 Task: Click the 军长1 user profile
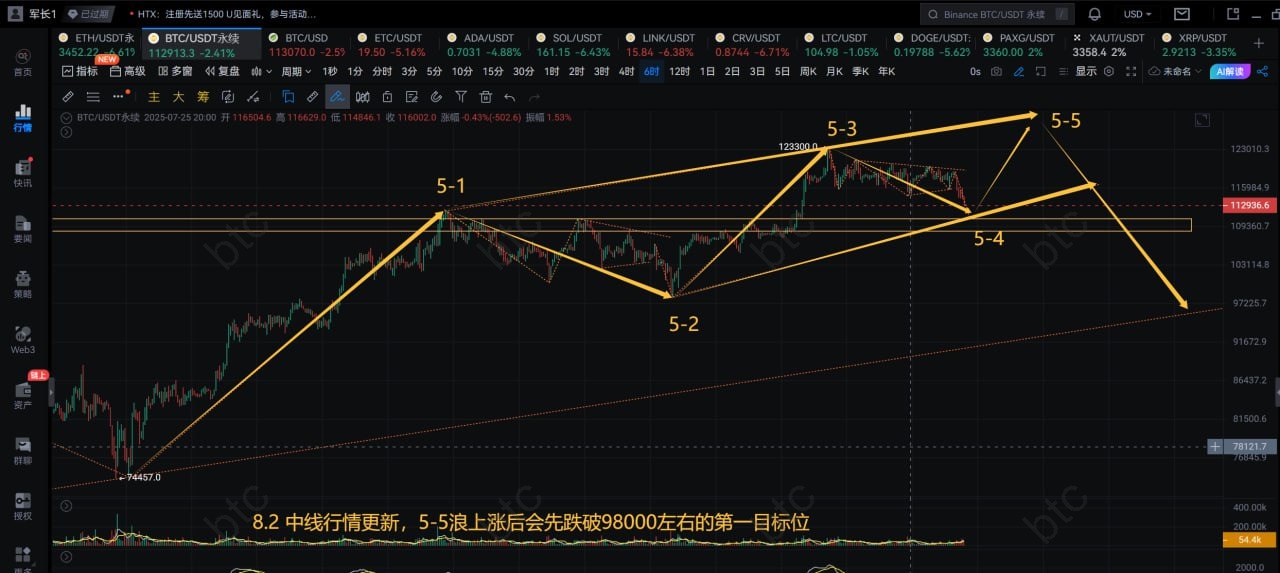(30, 14)
